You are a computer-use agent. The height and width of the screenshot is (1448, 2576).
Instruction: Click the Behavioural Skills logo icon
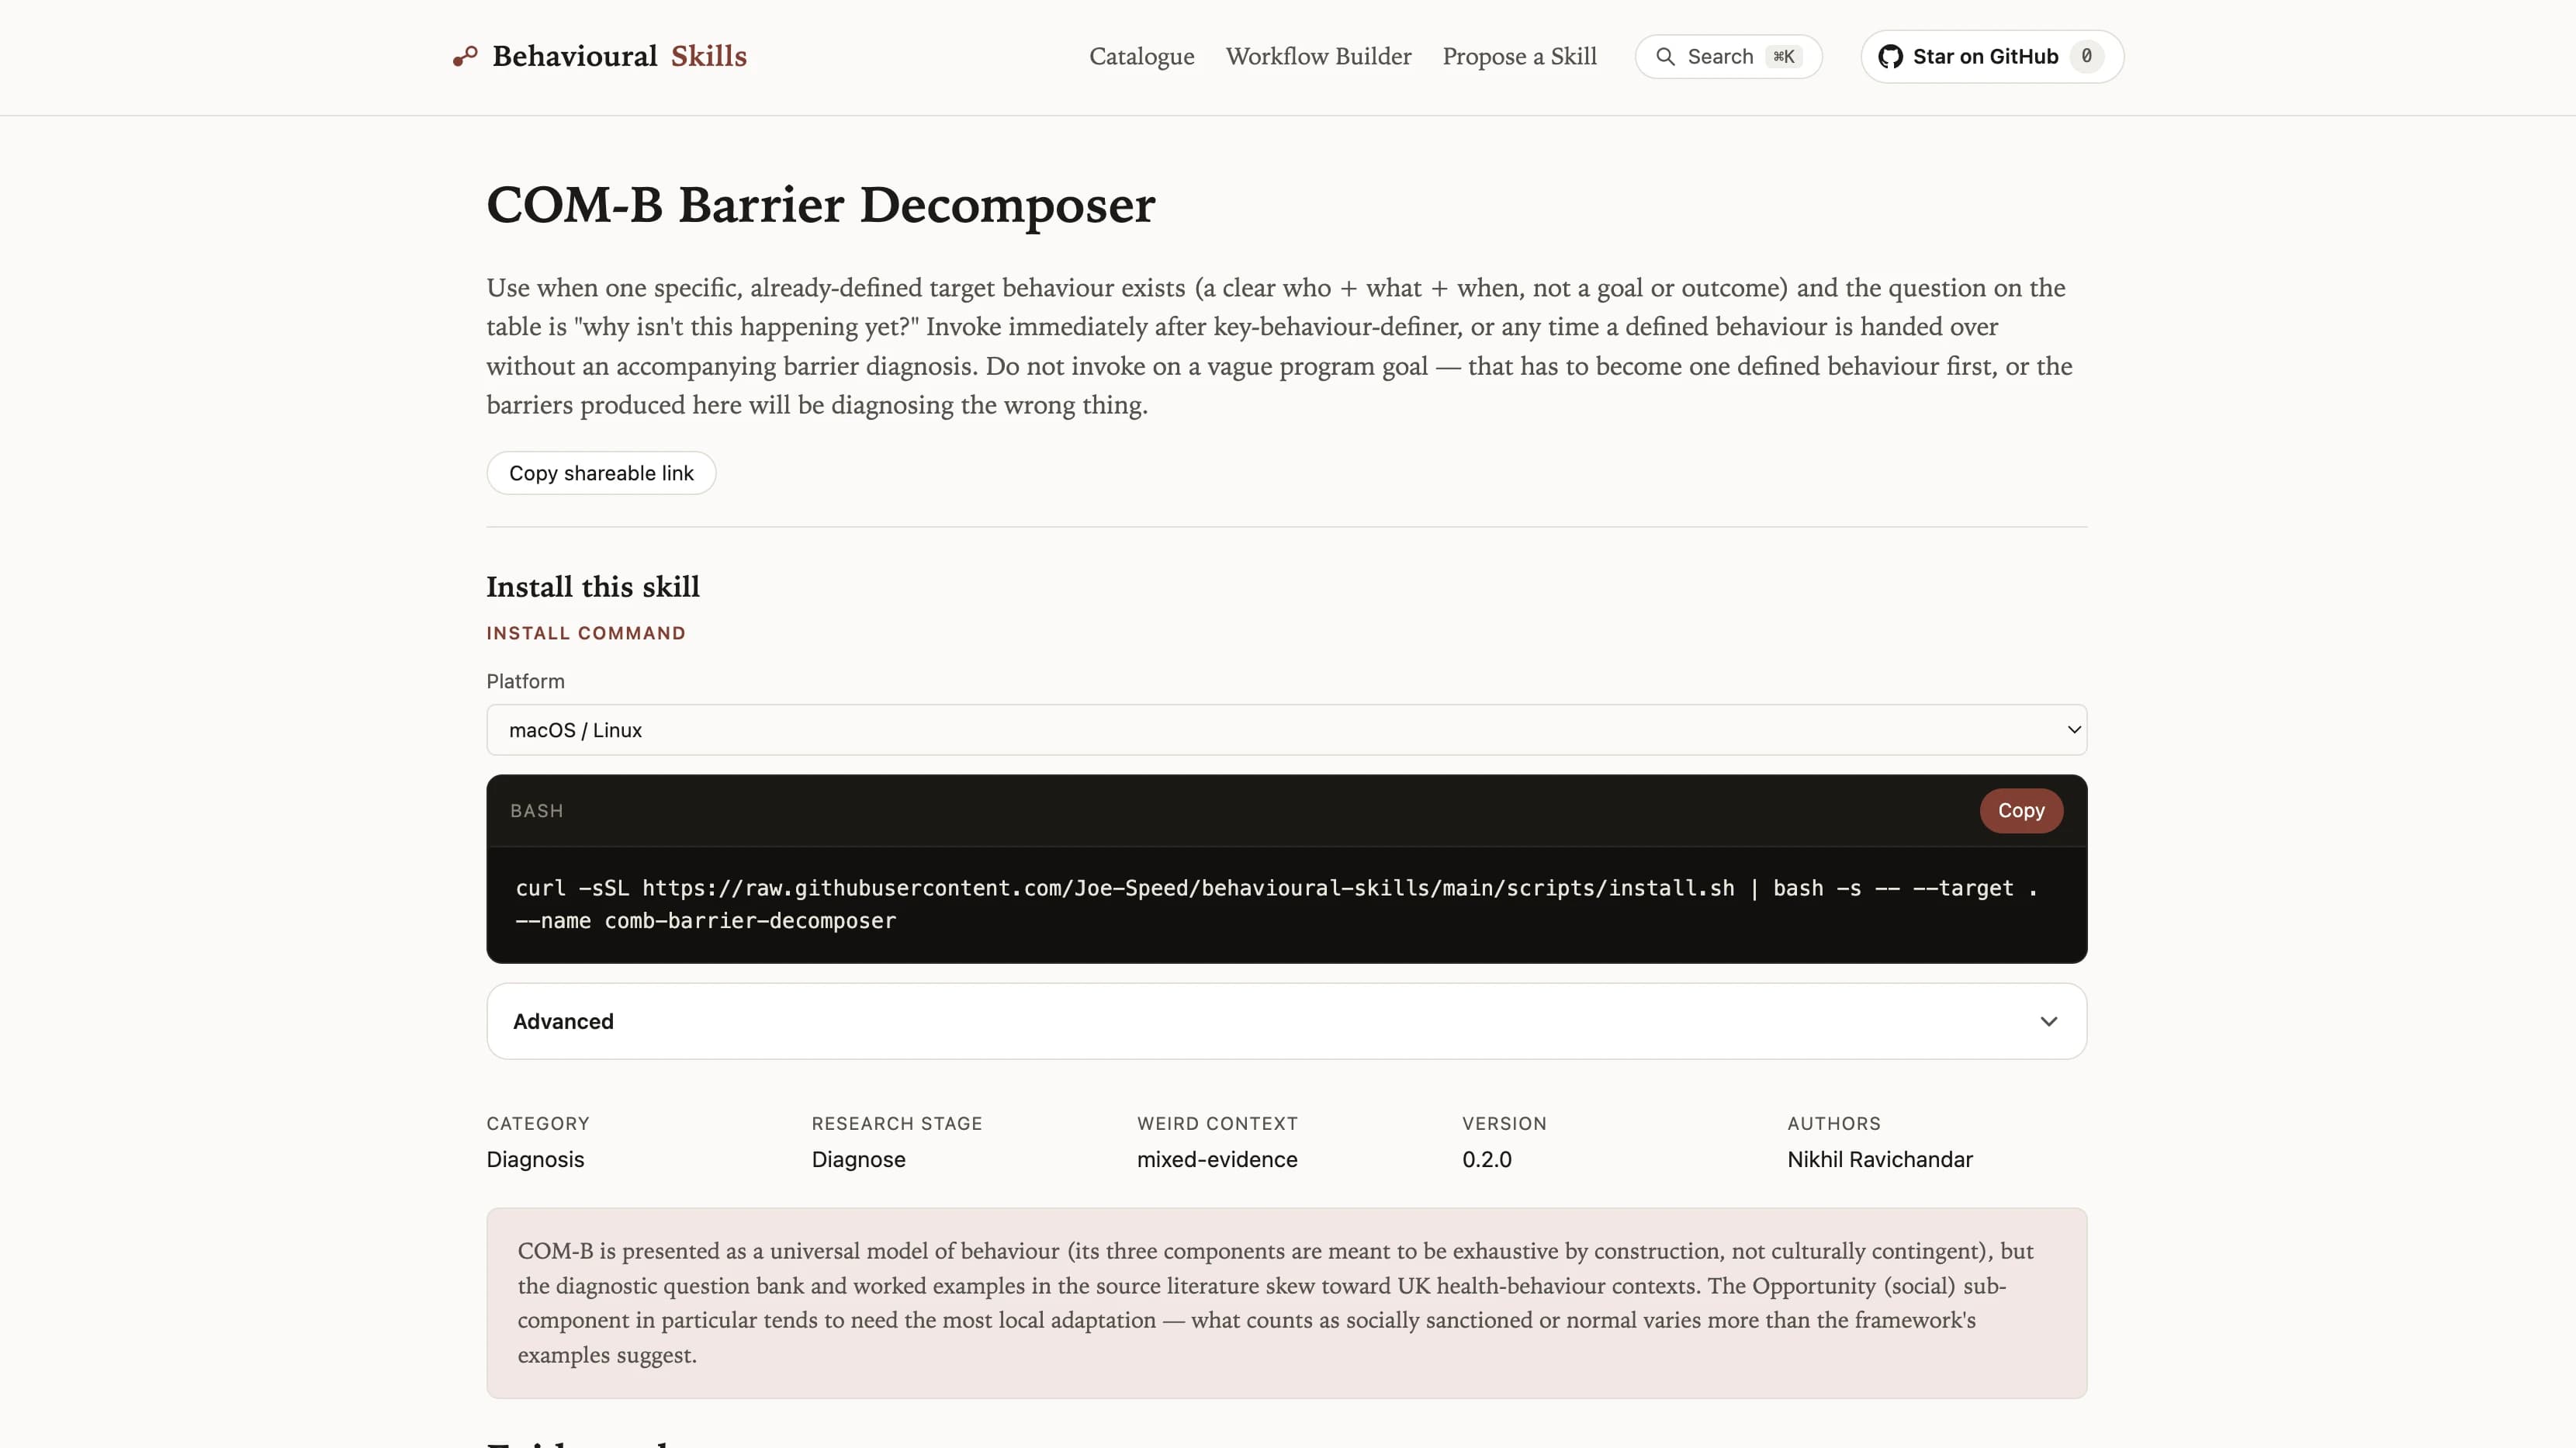click(465, 57)
